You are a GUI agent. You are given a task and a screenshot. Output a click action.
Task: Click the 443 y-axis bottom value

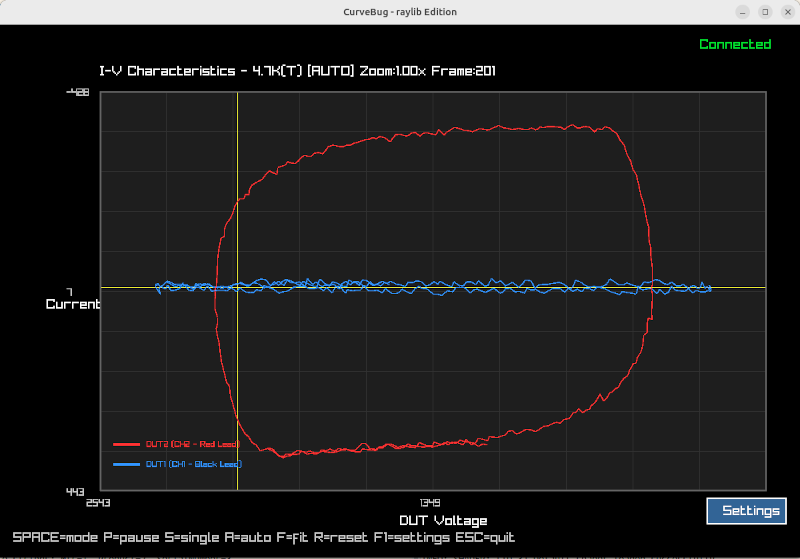click(77, 491)
